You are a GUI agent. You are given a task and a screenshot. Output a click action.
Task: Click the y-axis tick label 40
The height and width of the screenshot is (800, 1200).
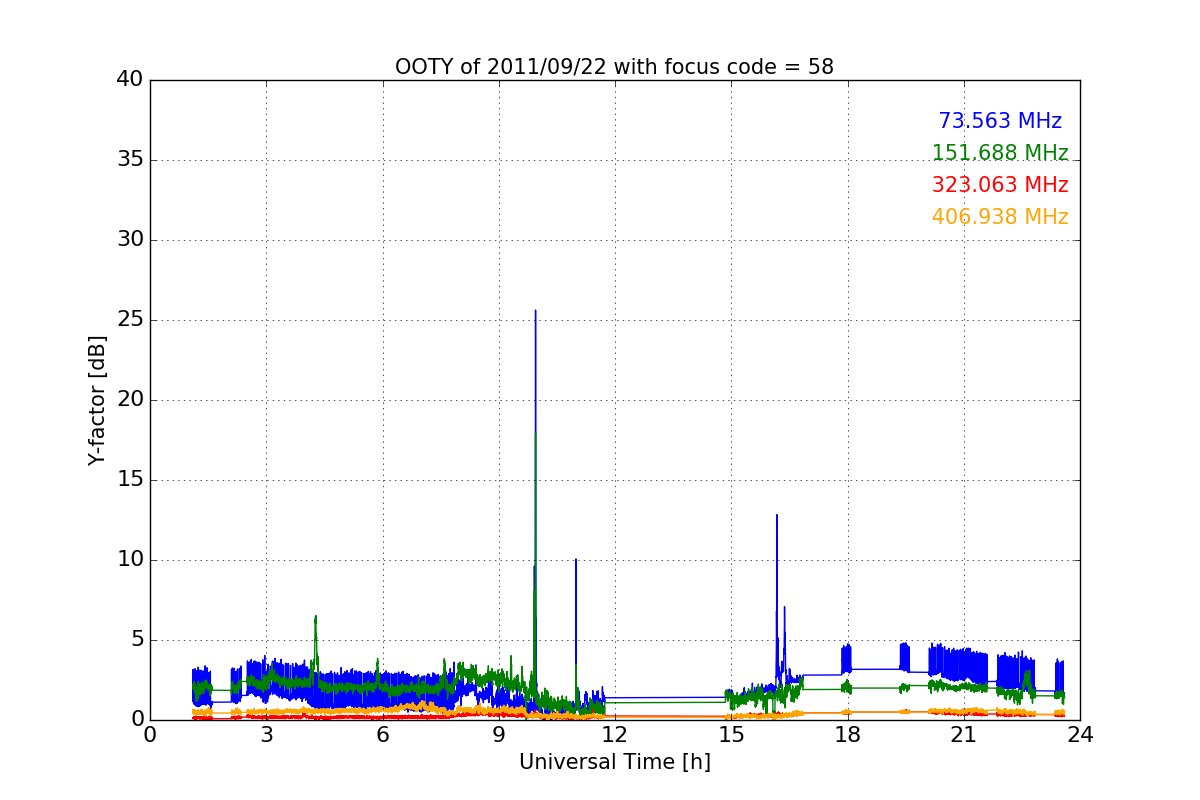pyautogui.click(x=130, y=80)
